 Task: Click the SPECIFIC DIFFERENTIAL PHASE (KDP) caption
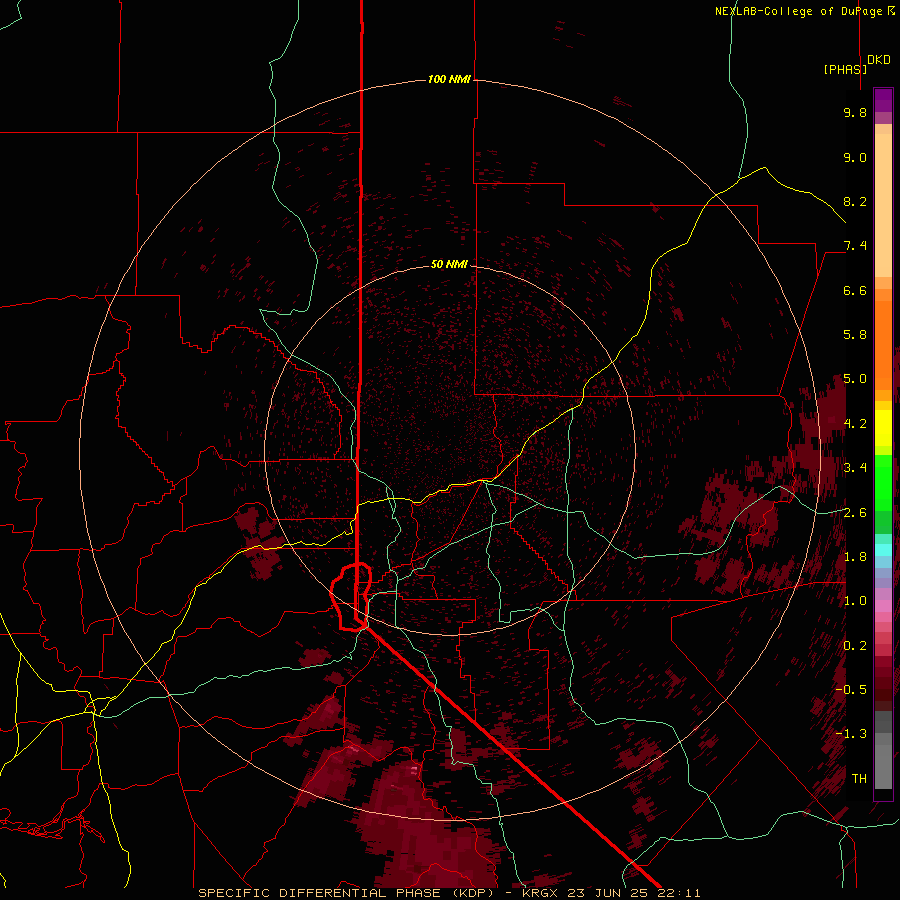click(x=346, y=893)
